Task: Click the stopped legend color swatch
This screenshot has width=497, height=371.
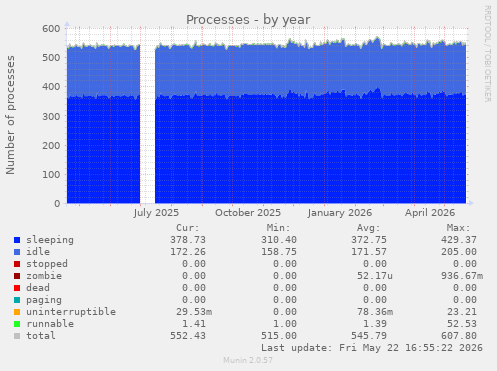Action: (x=17, y=264)
